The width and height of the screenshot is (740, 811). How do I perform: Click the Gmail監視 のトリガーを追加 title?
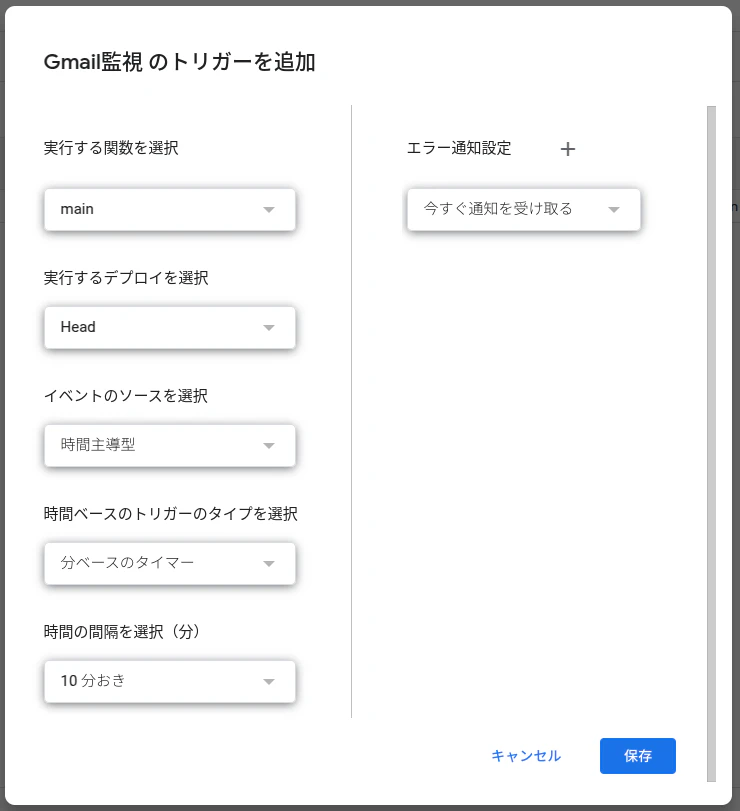(179, 62)
